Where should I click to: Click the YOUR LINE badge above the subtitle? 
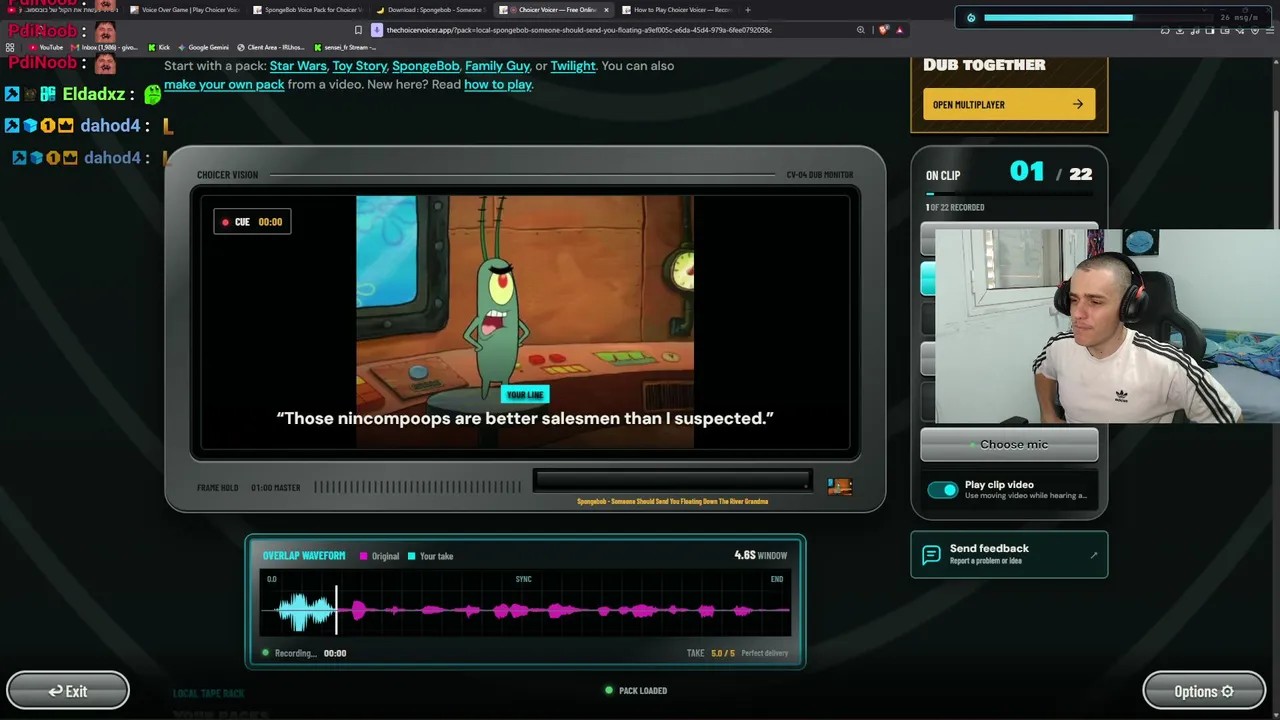tap(525, 395)
